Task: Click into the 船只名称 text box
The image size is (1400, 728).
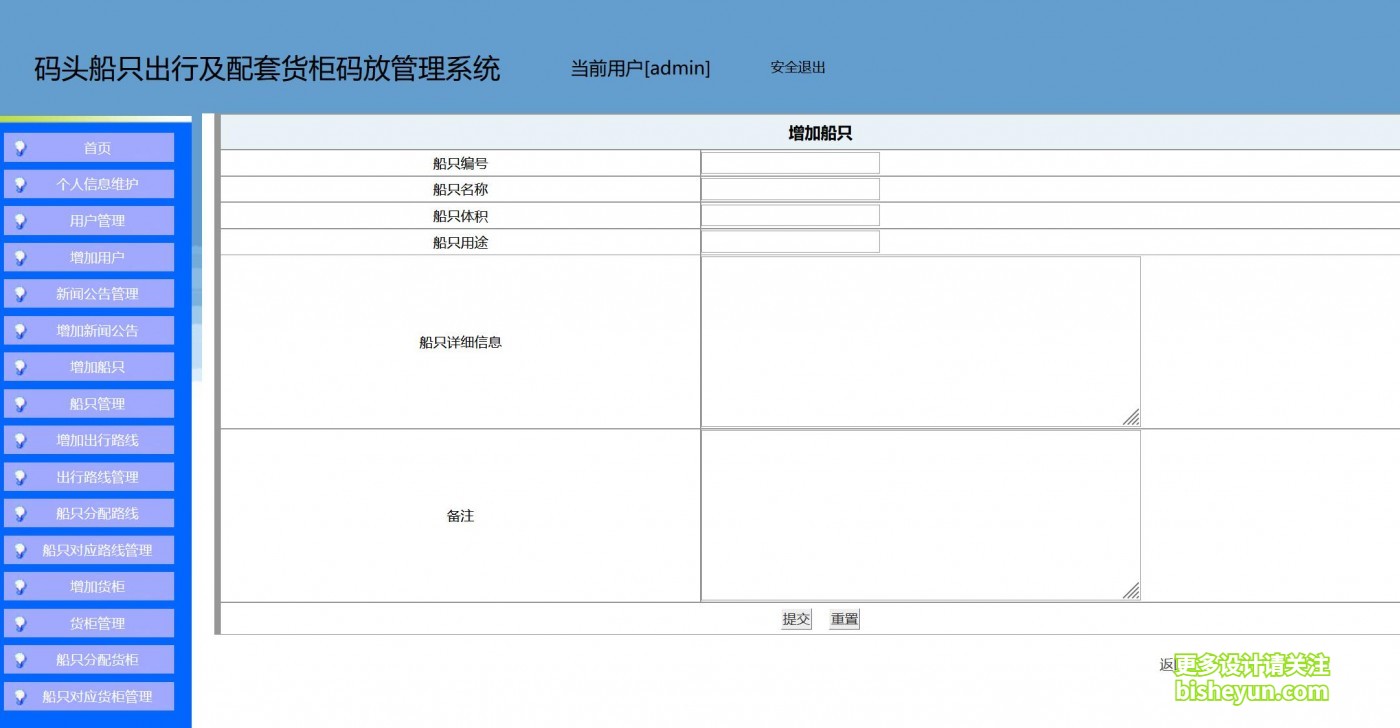Action: [790, 189]
